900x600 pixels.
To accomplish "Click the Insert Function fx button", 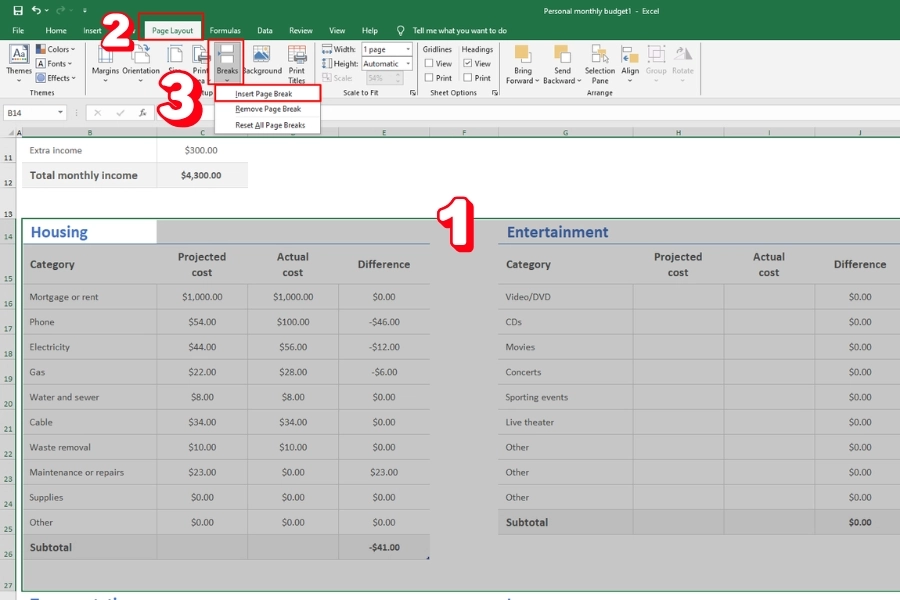I will tap(143, 112).
